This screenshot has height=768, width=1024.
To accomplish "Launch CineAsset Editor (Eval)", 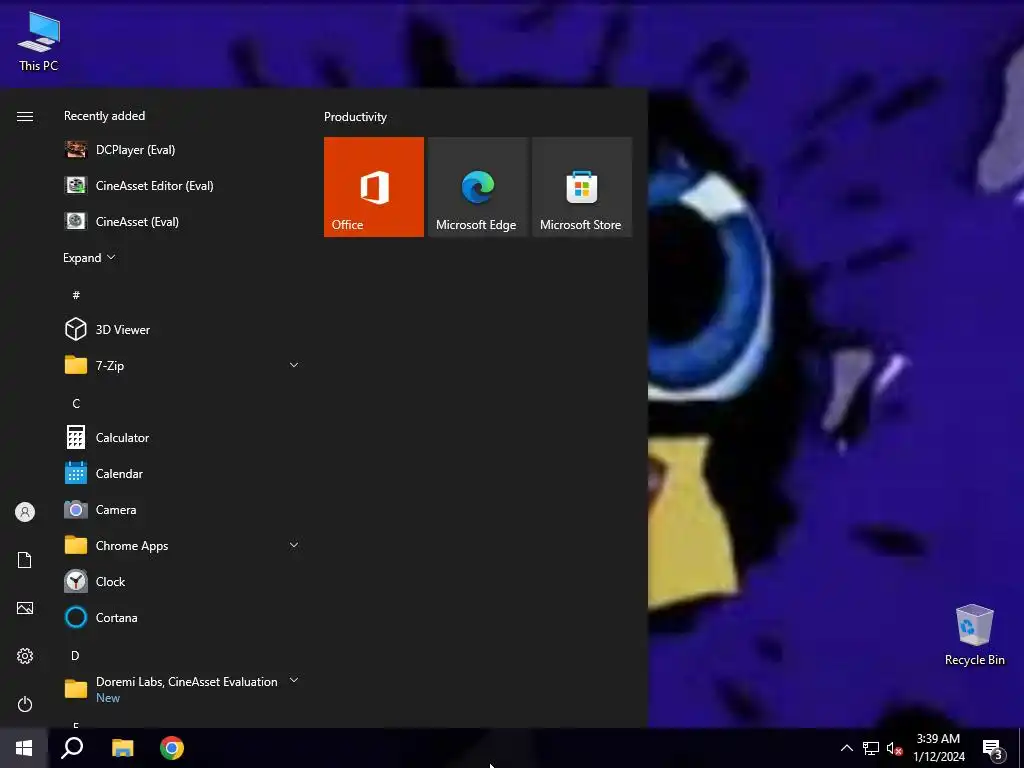I will [x=183, y=185].
